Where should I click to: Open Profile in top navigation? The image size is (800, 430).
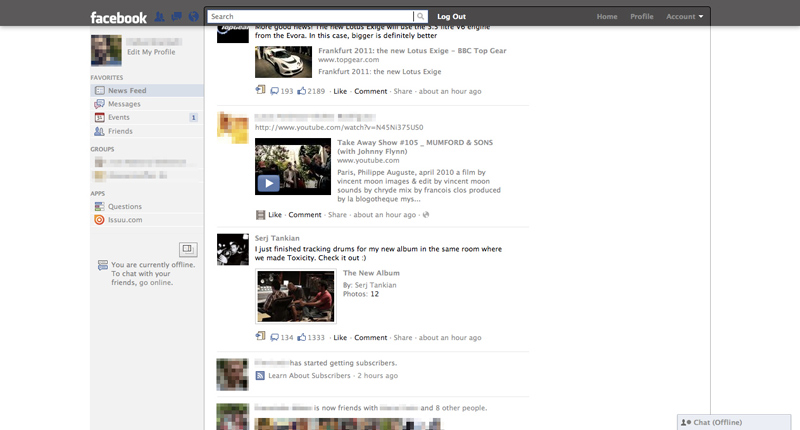click(642, 16)
